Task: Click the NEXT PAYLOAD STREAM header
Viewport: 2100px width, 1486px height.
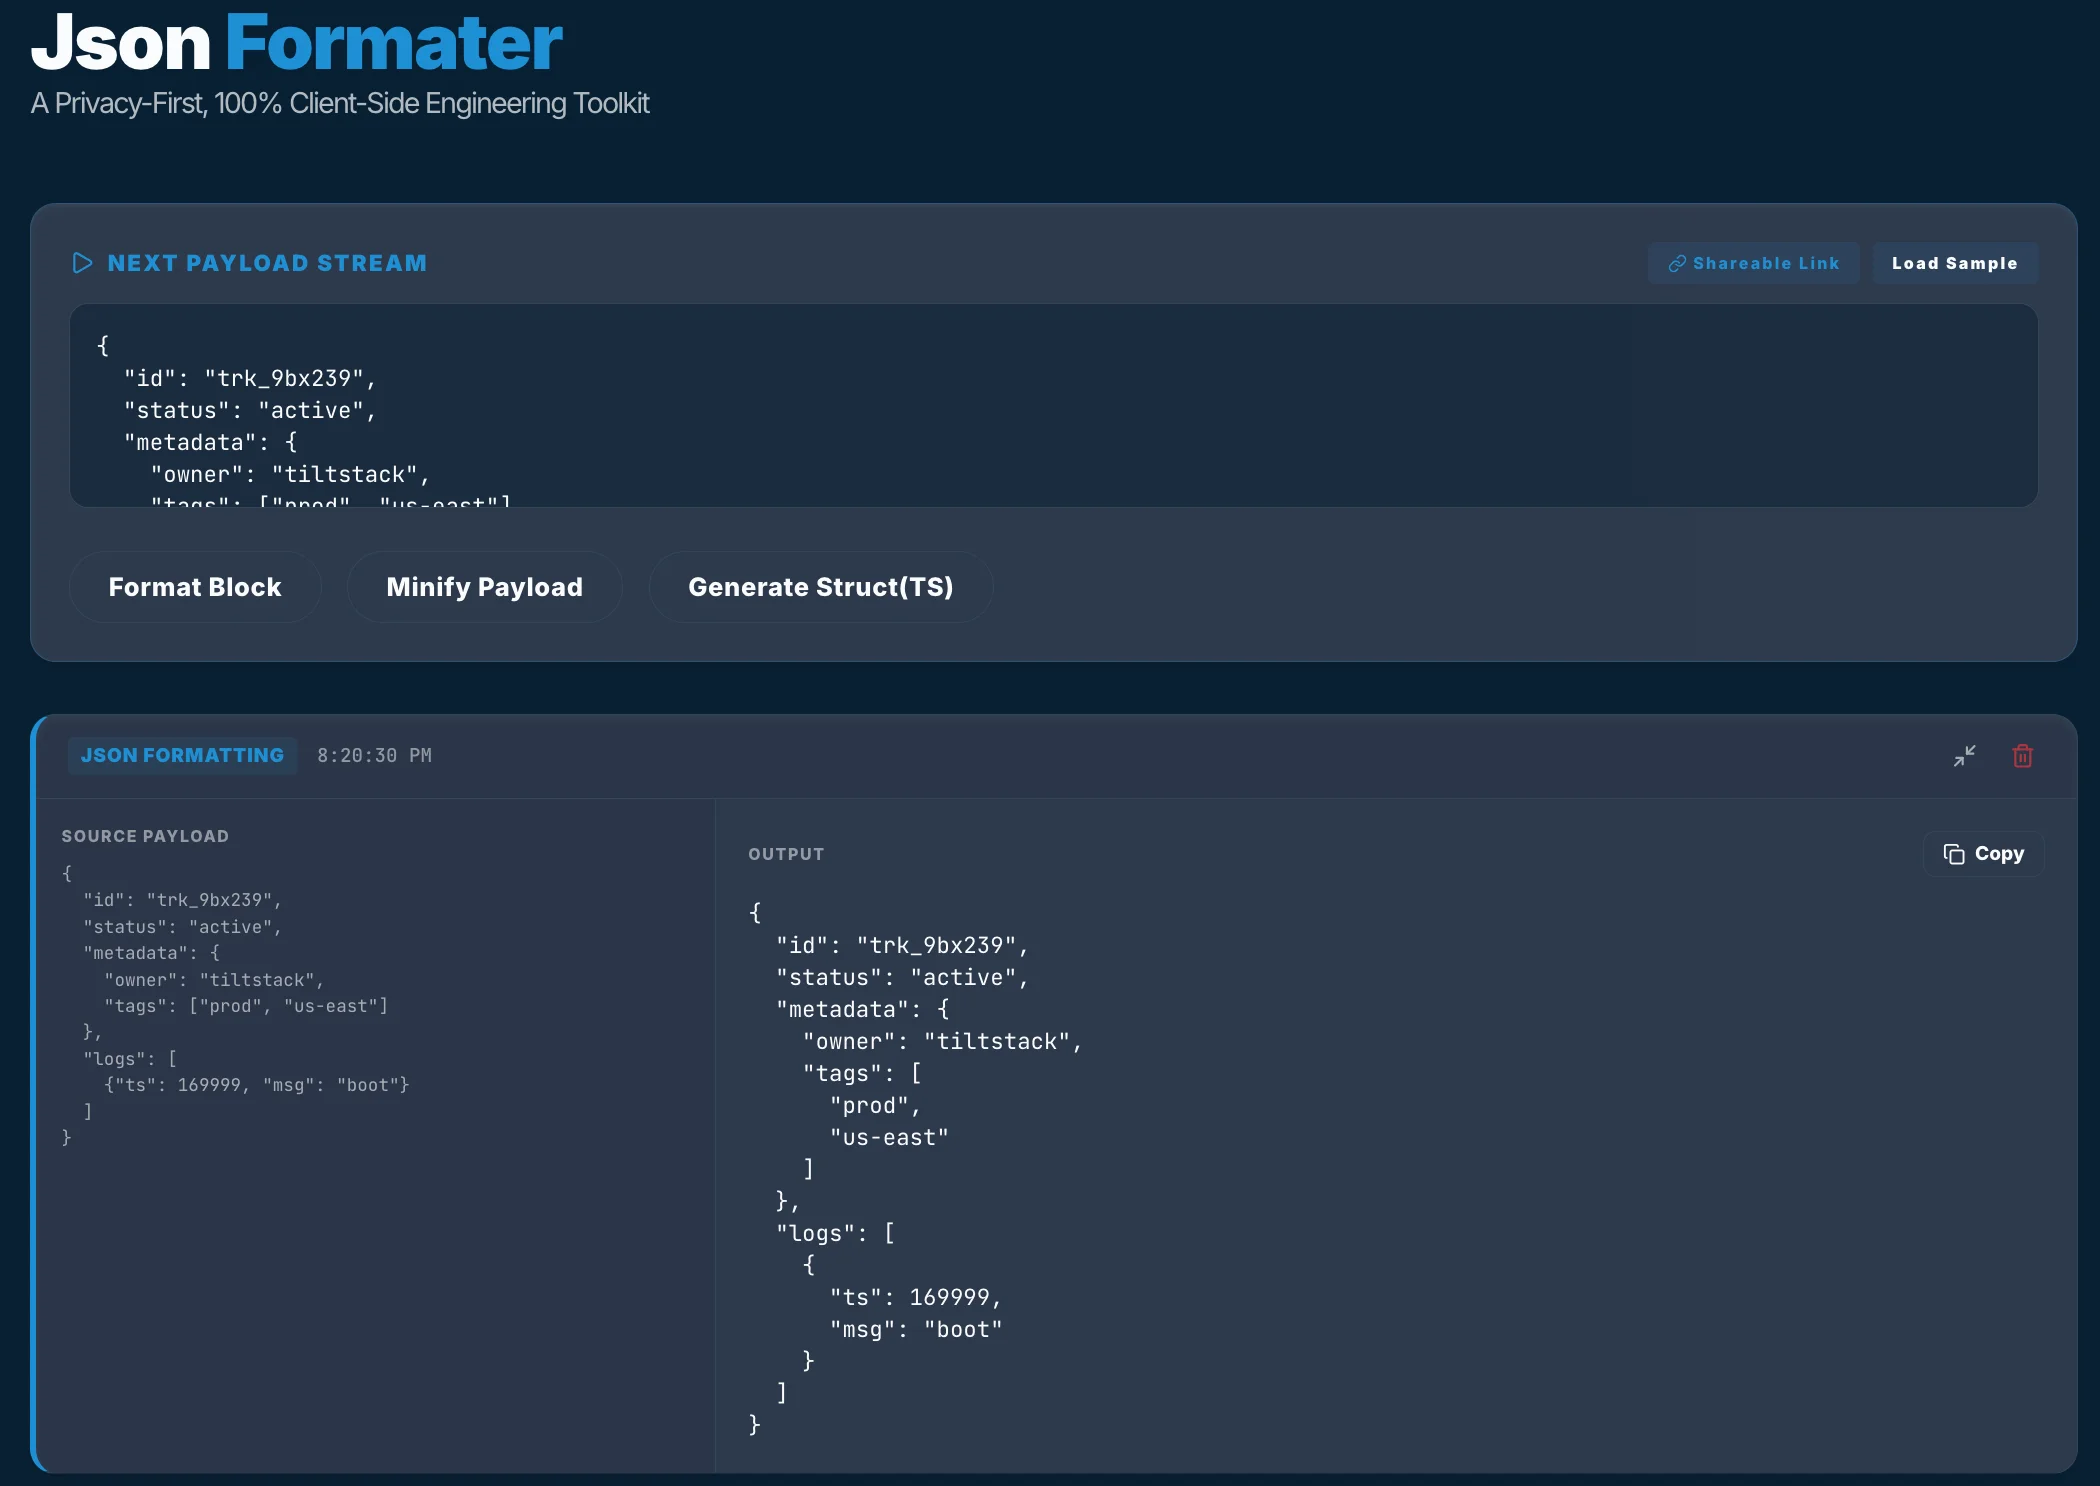Action: 266,263
